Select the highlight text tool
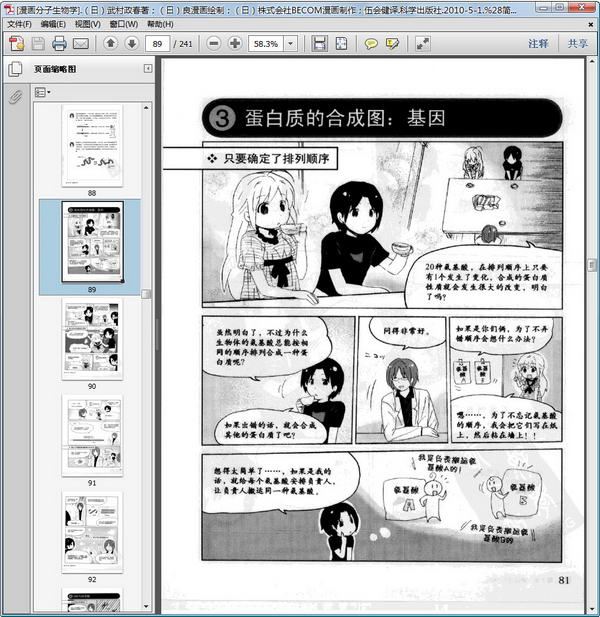600x617 pixels. point(392,44)
